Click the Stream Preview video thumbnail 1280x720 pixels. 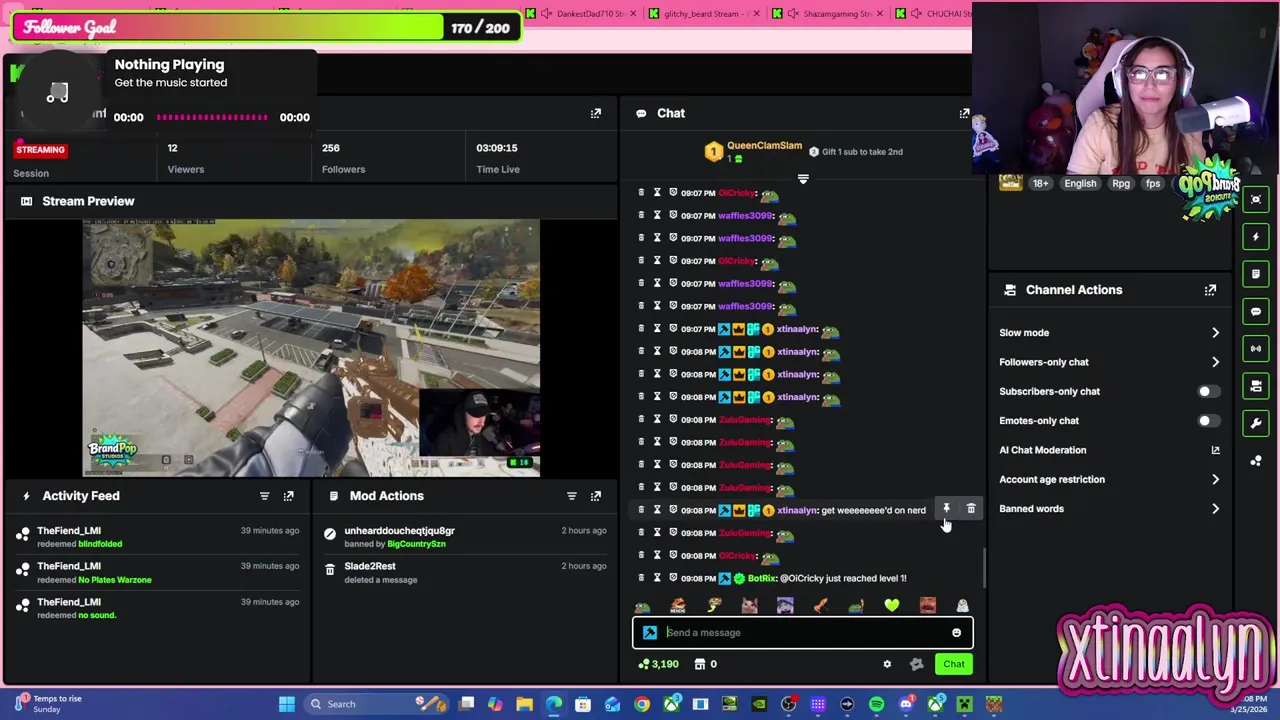pyautogui.click(x=311, y=348)
